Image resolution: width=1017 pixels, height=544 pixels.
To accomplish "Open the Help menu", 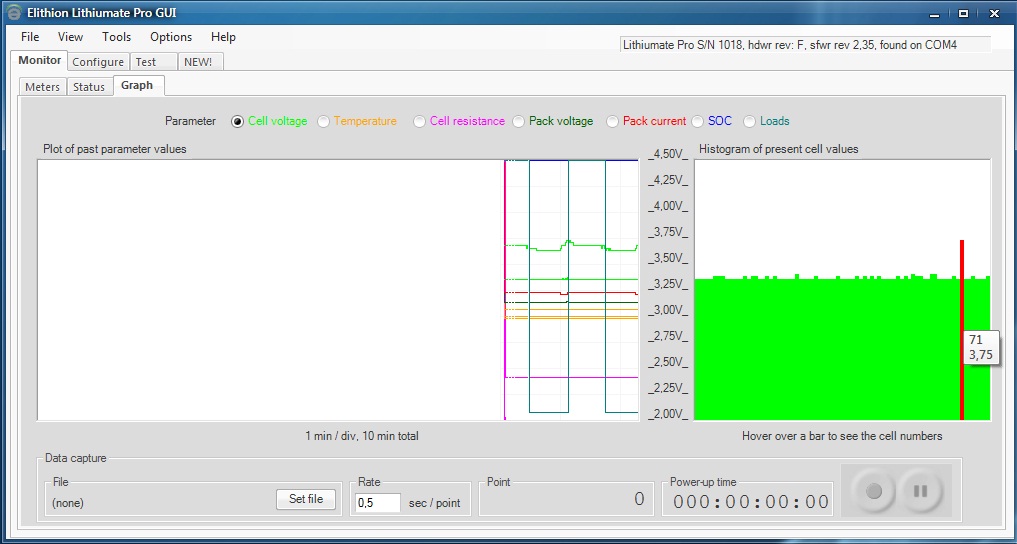I will click(223, 37).
